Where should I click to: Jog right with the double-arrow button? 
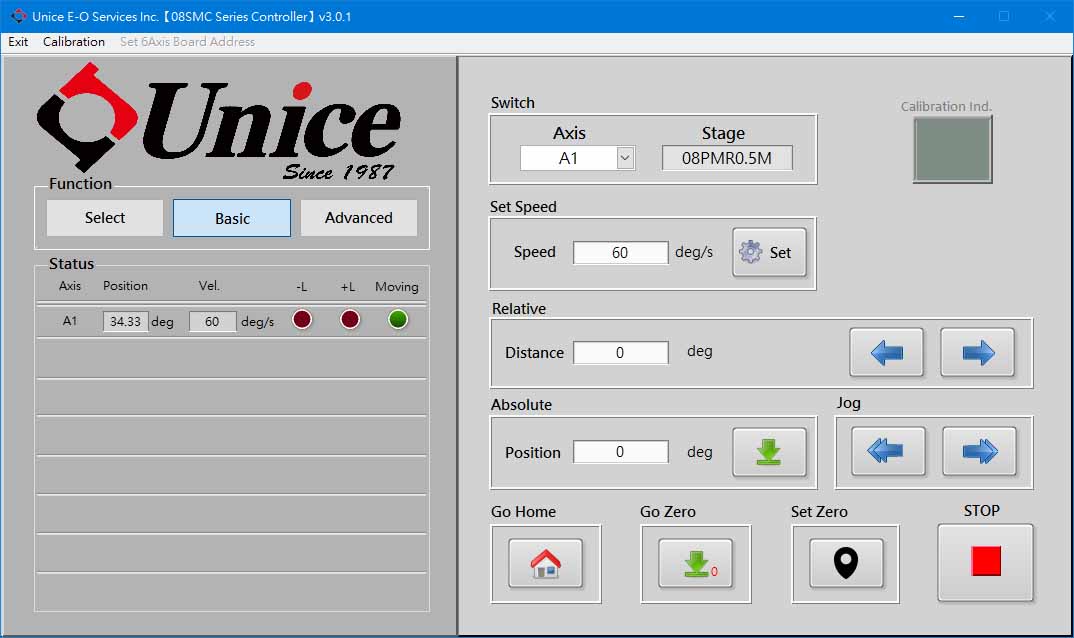click(x=979, y=451)
